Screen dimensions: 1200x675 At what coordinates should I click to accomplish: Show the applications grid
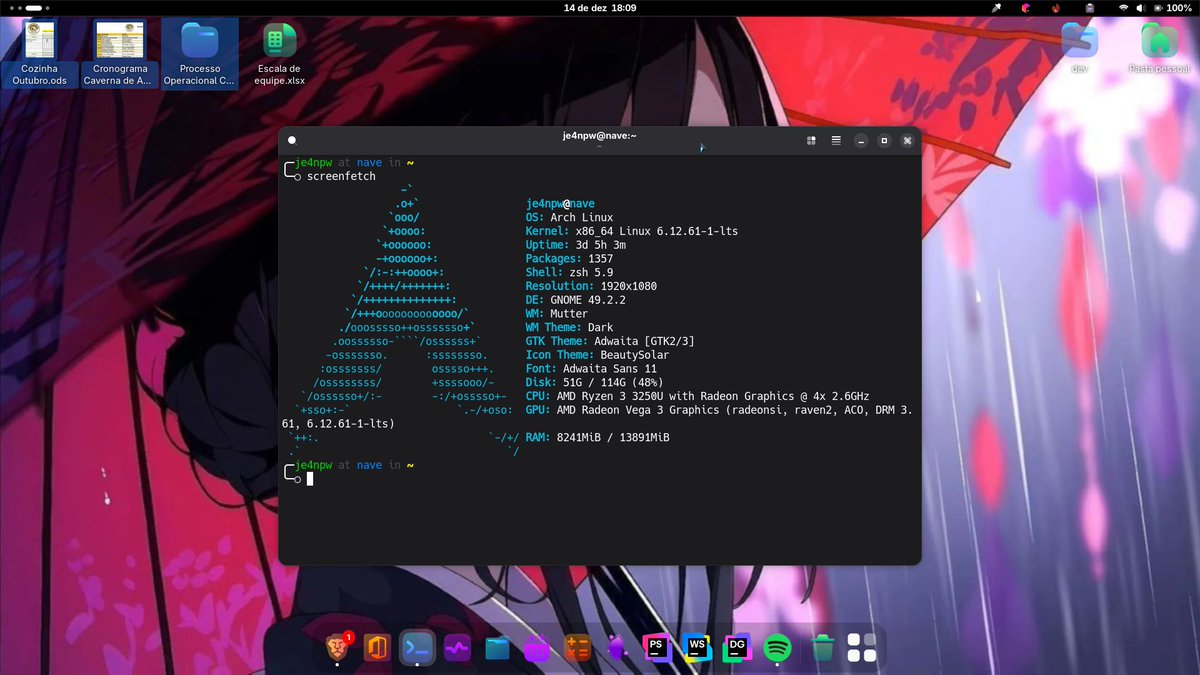[861, 648]
